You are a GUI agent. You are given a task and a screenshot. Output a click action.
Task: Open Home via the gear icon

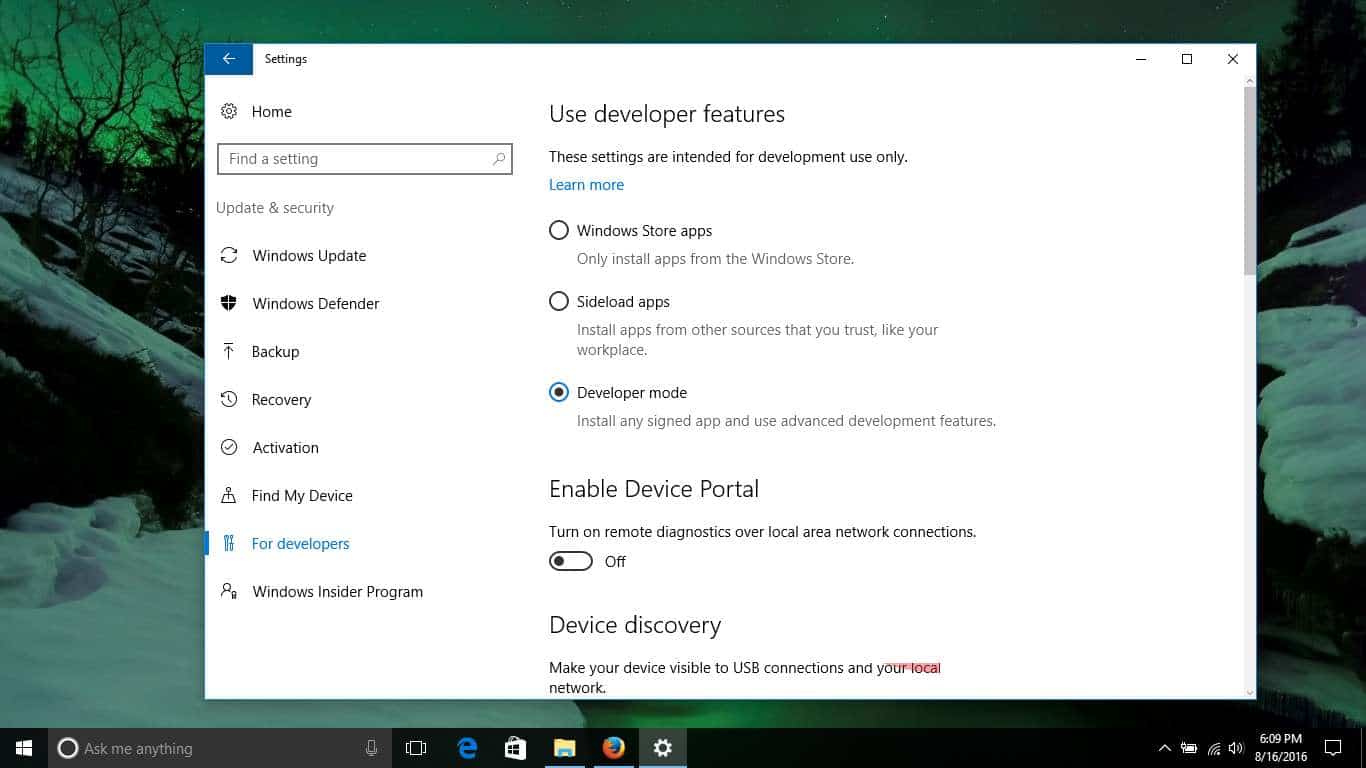point(229,112)
